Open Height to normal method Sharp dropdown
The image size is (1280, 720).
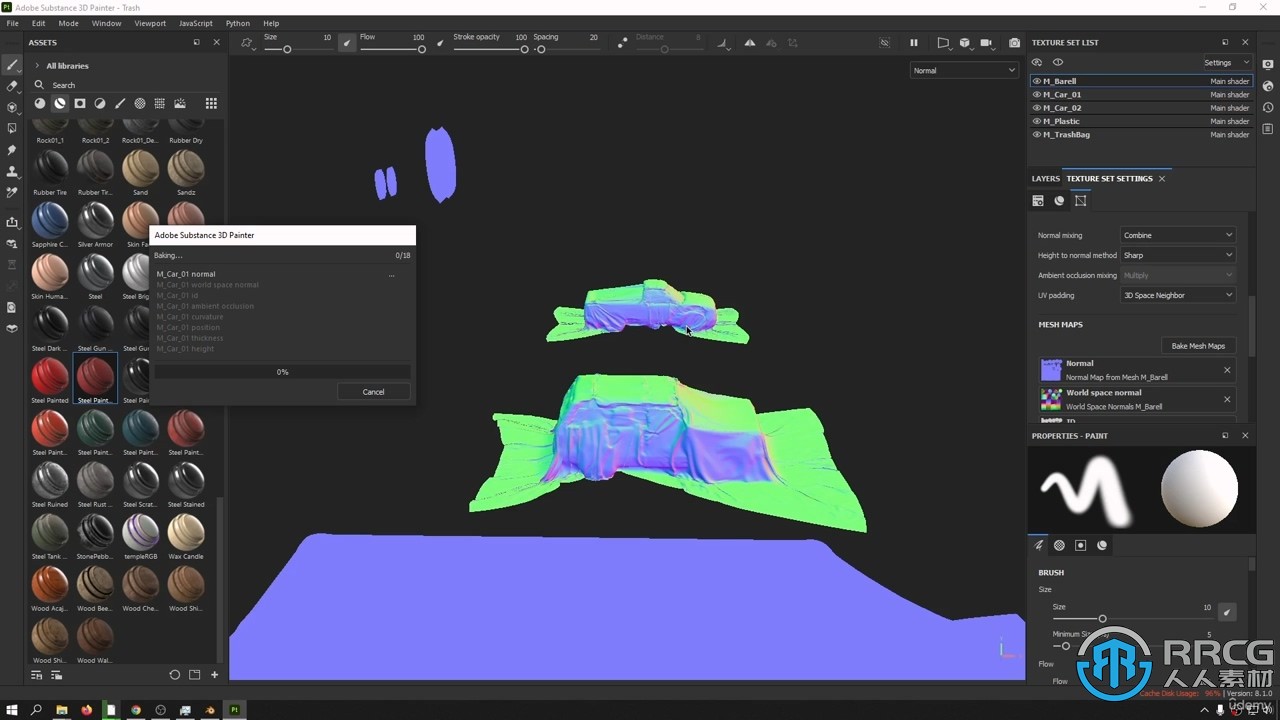[x=1178, y=255]
